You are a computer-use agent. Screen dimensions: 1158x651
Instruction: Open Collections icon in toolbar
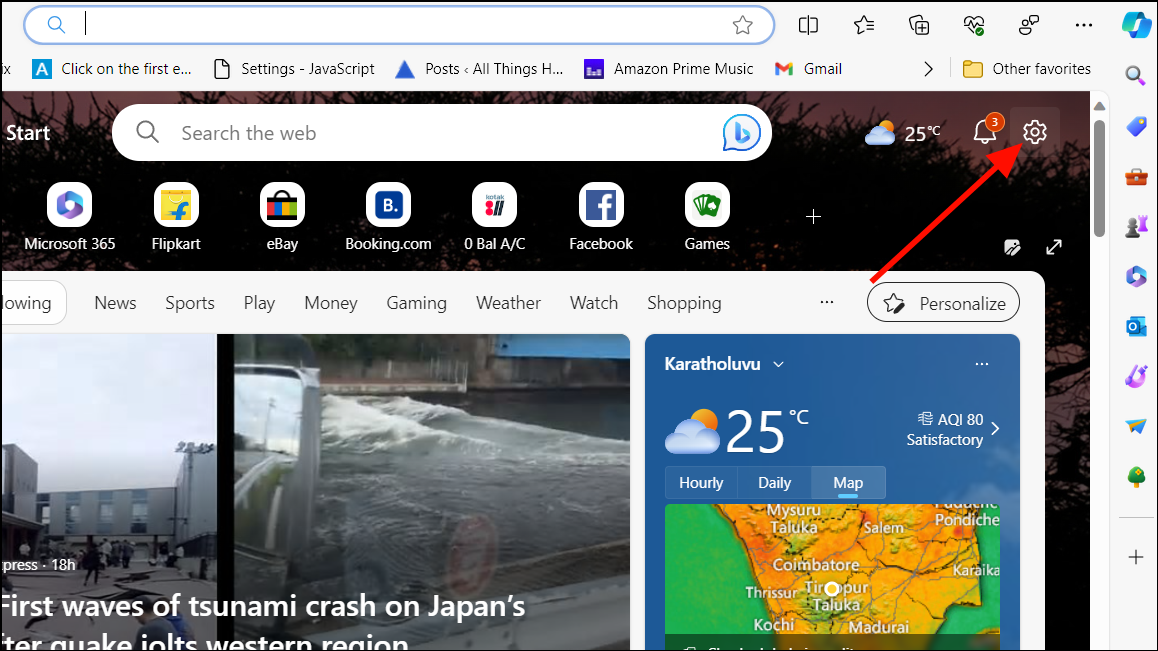(919, 25)
